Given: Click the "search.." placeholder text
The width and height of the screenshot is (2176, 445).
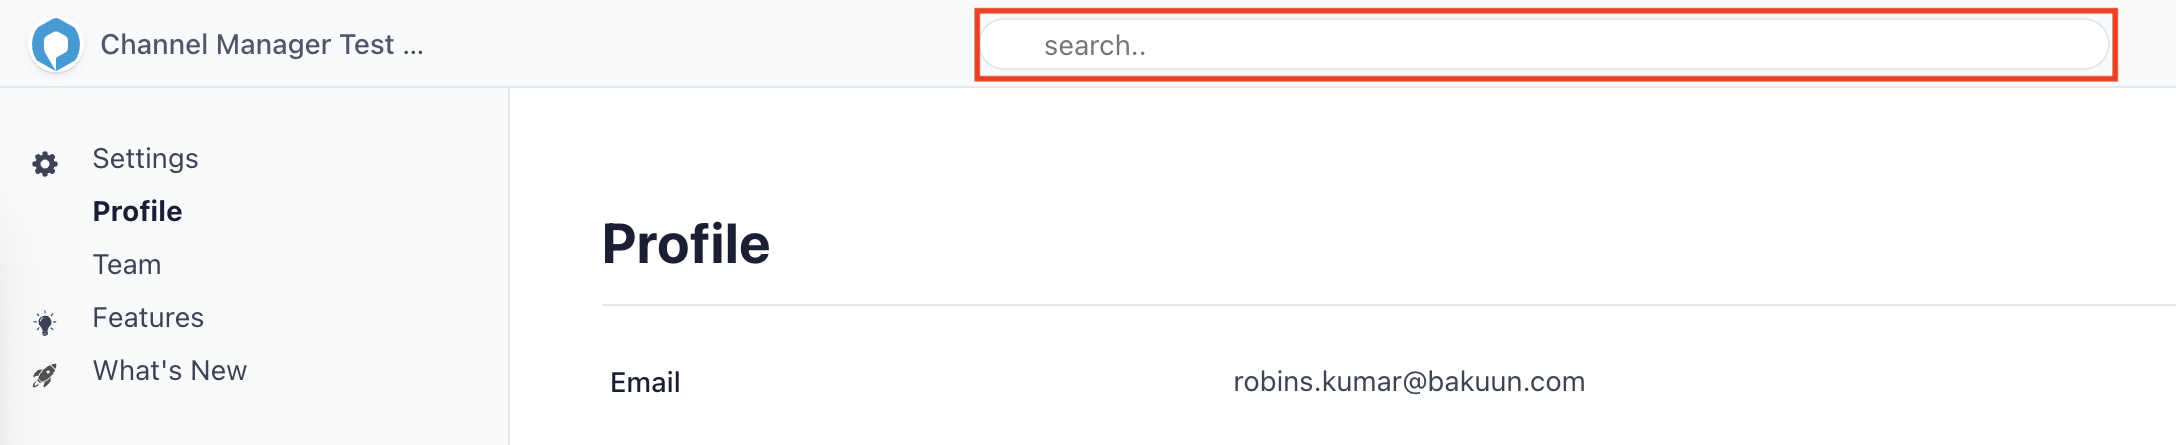Looking at the screenshot, I should pyautogui.click(x=1095, y=46).
